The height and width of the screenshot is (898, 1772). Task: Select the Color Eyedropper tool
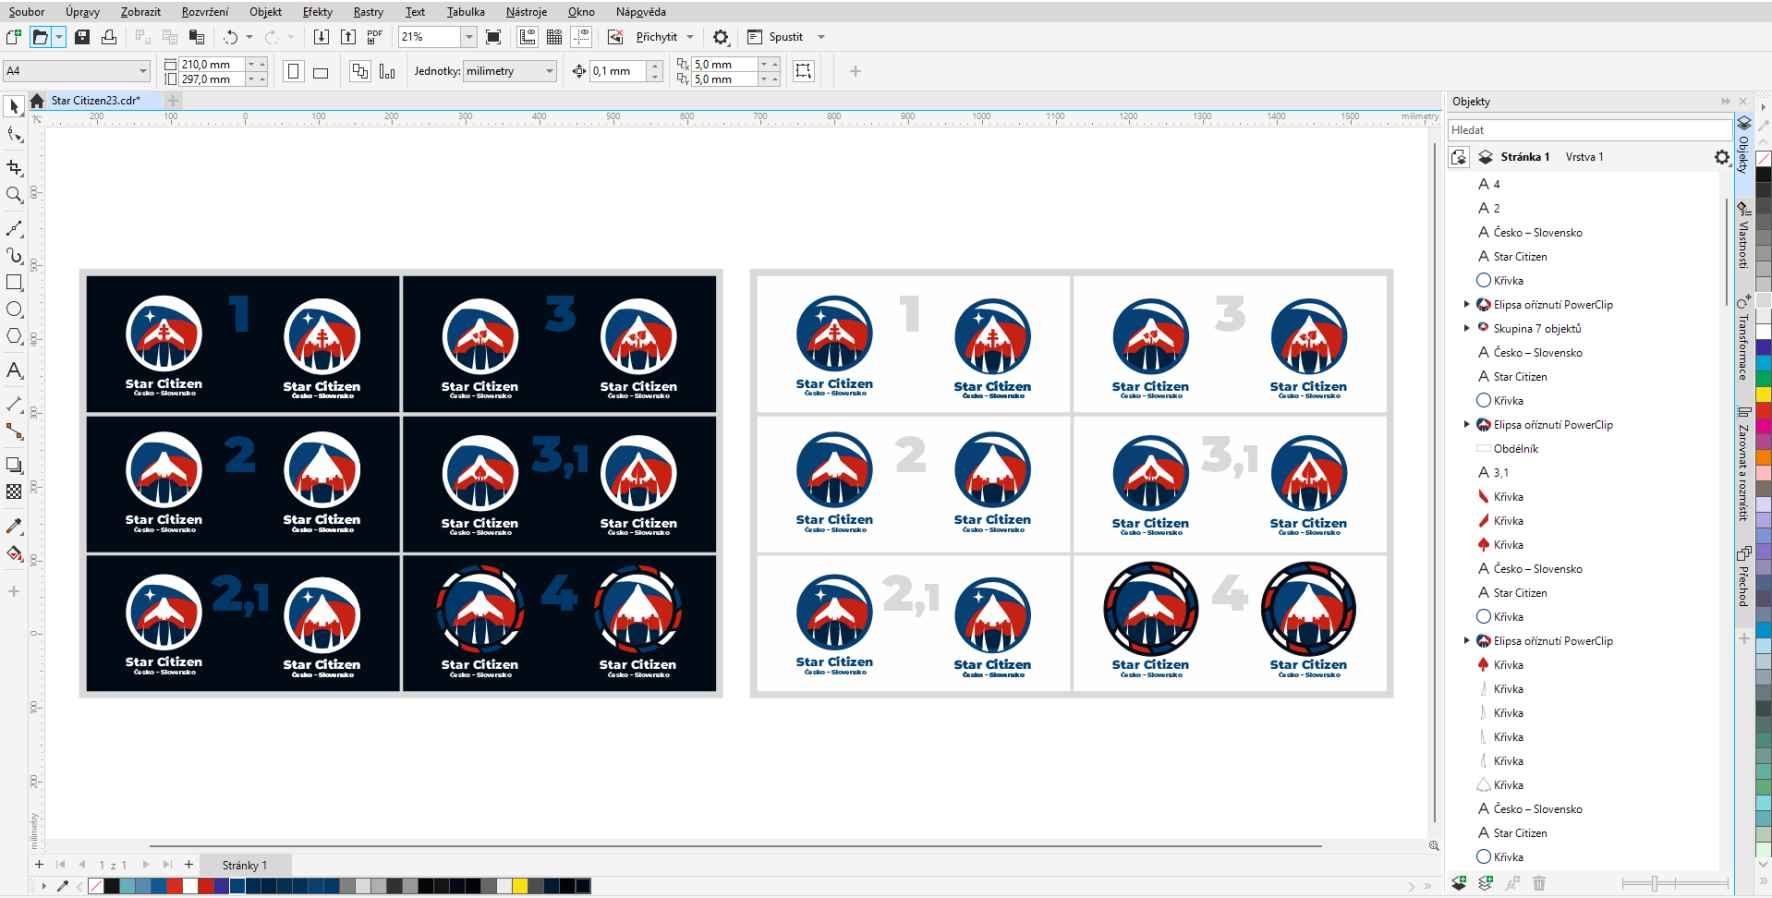[14, 526]
